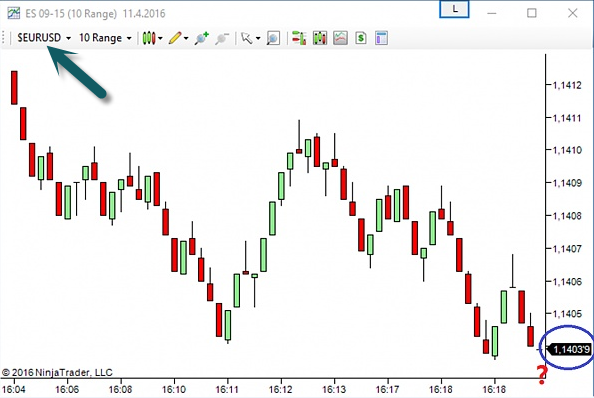Image resolution: width=594 pixels, height=398 pixels.
Task: Open the chart style dropdown arrow
Action: pos(160,38)
